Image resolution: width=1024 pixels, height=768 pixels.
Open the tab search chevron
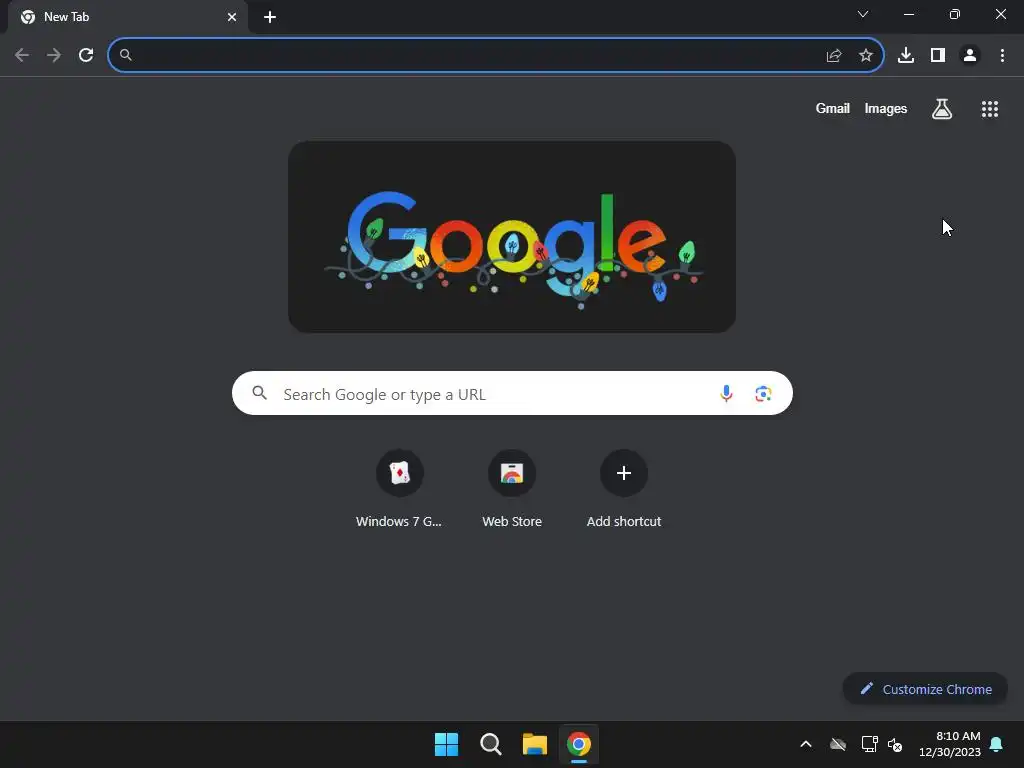[863, 14]
